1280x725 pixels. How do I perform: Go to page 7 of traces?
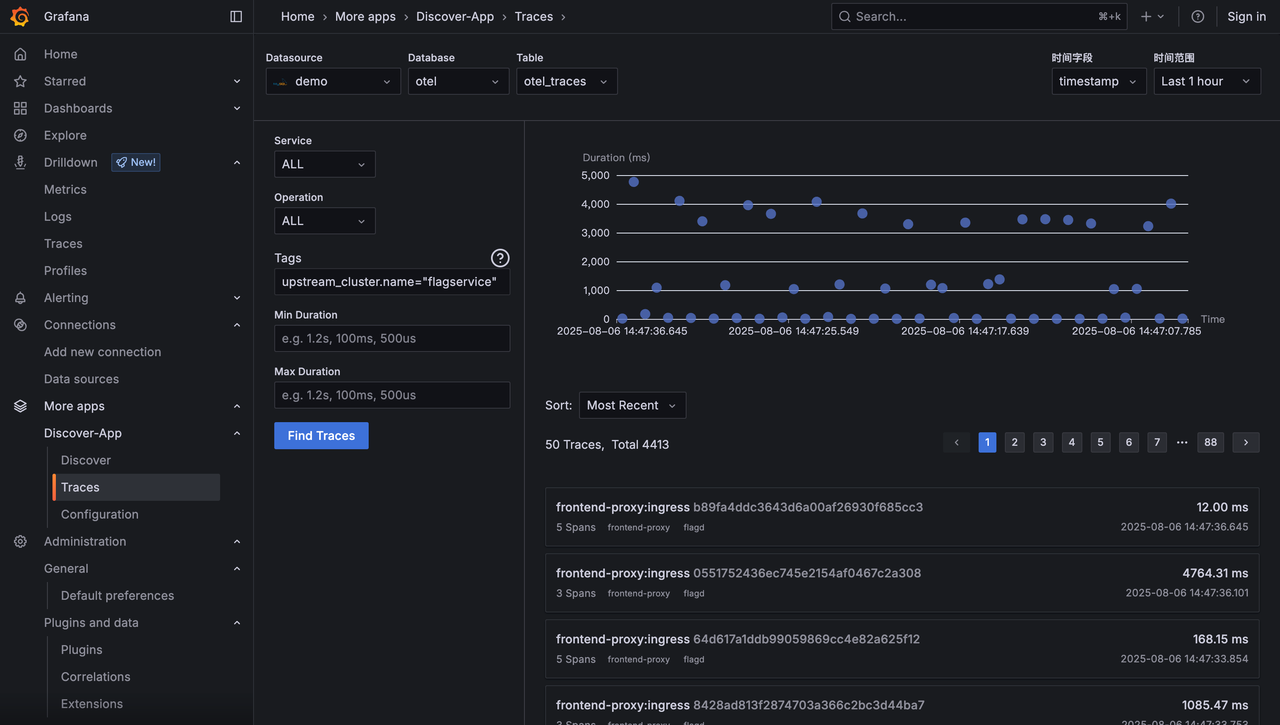pyautogui.click(x=1157, y=442)
